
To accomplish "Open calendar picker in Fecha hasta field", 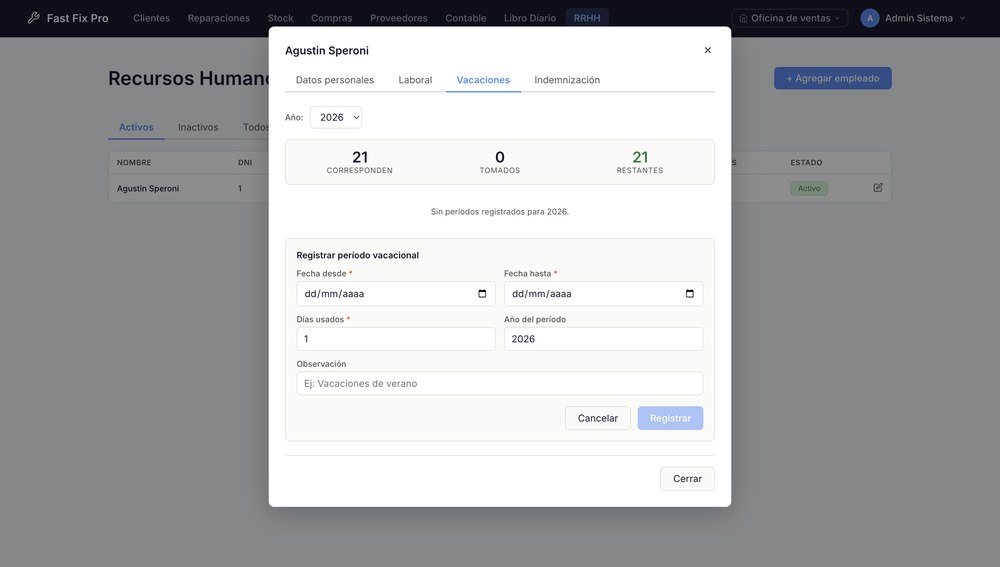I will (x=689, y=293).
